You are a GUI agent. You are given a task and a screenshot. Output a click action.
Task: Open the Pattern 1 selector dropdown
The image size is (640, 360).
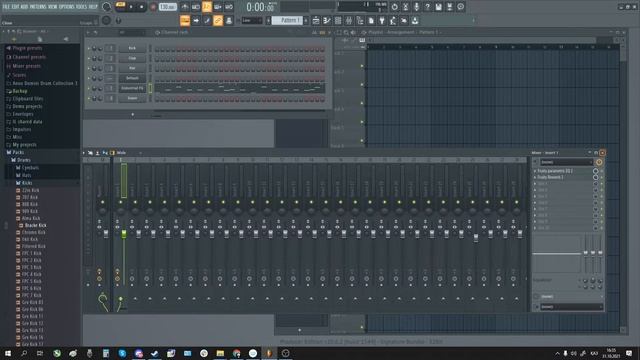point(287,20)
